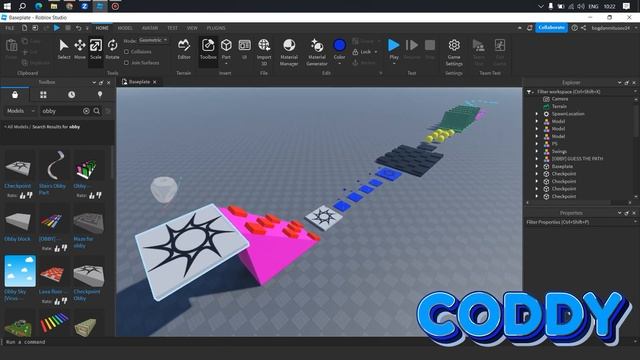Open Toolbox Inventory grid tab

[x=43, y=95]
